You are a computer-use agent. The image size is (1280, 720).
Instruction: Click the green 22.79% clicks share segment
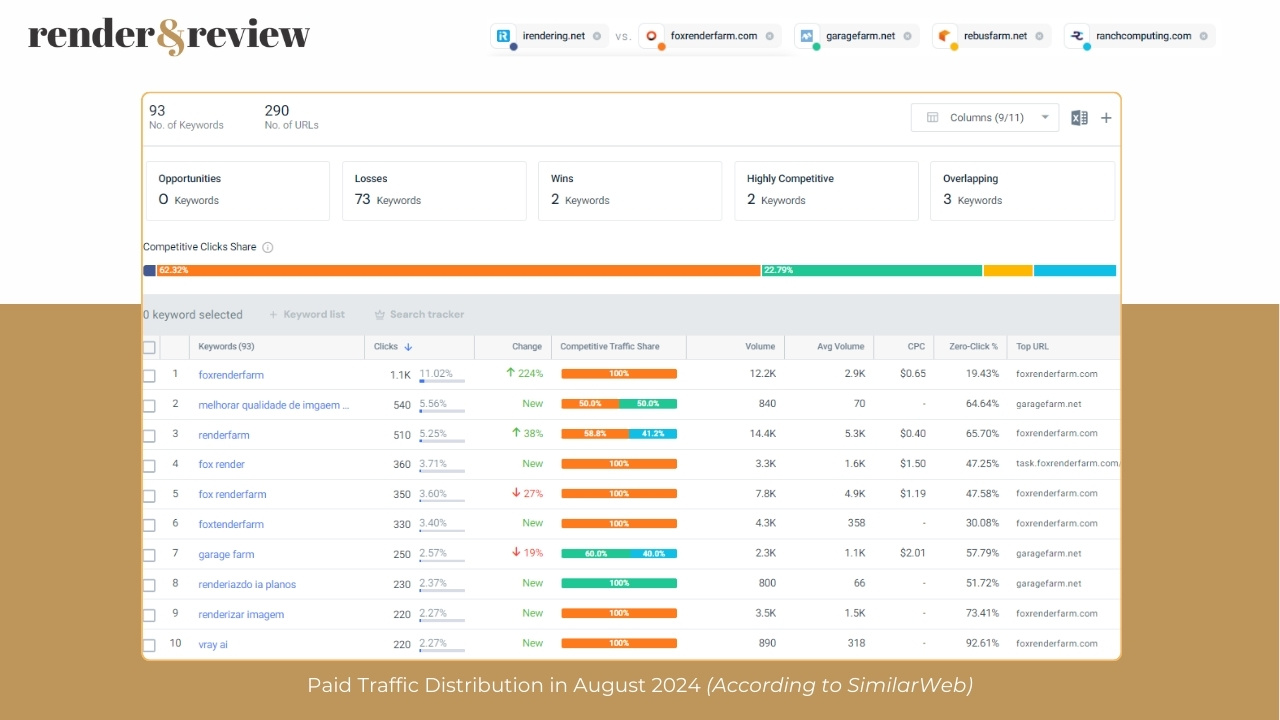pyautogui.click(x=872, y=270)
